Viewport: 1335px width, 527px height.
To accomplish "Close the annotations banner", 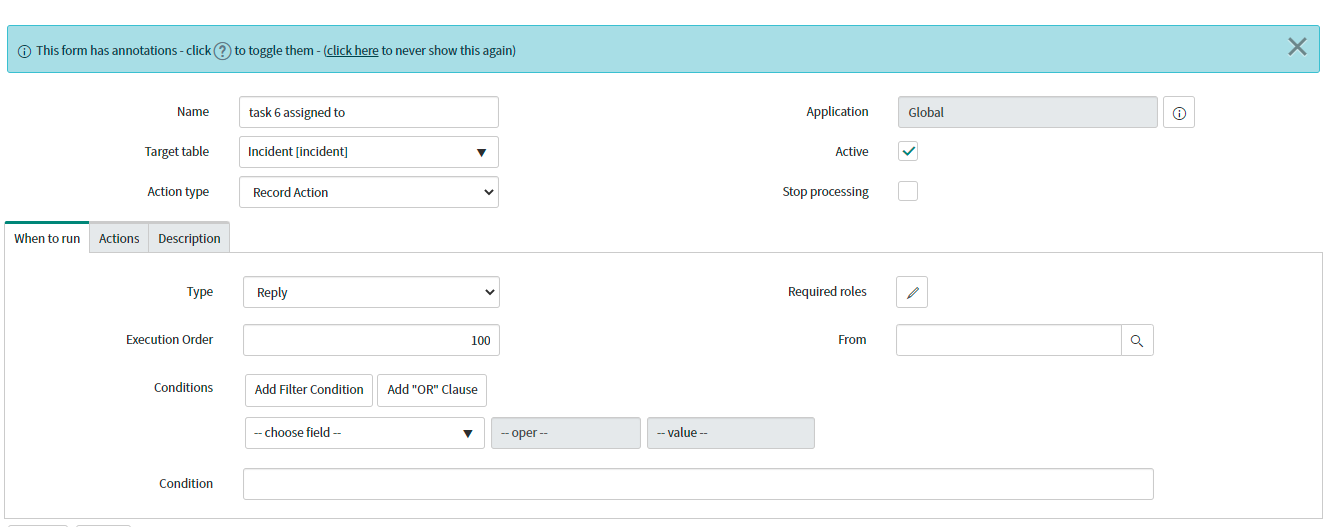I will coord(1297,47).
